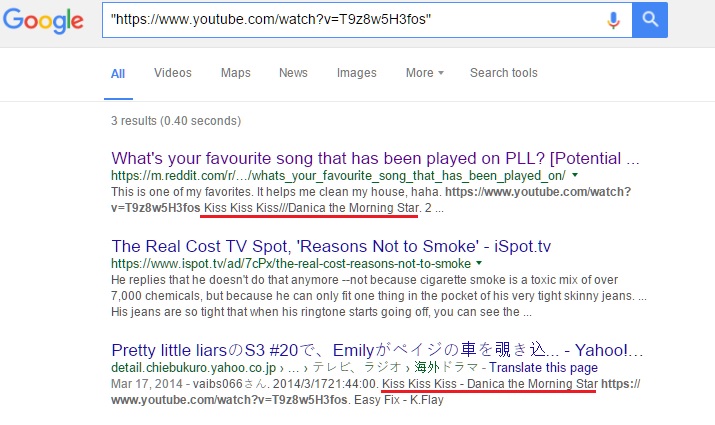The image size is (715, 425).
Task: Expand the More dropdown menu
Action: pos(425,73)
